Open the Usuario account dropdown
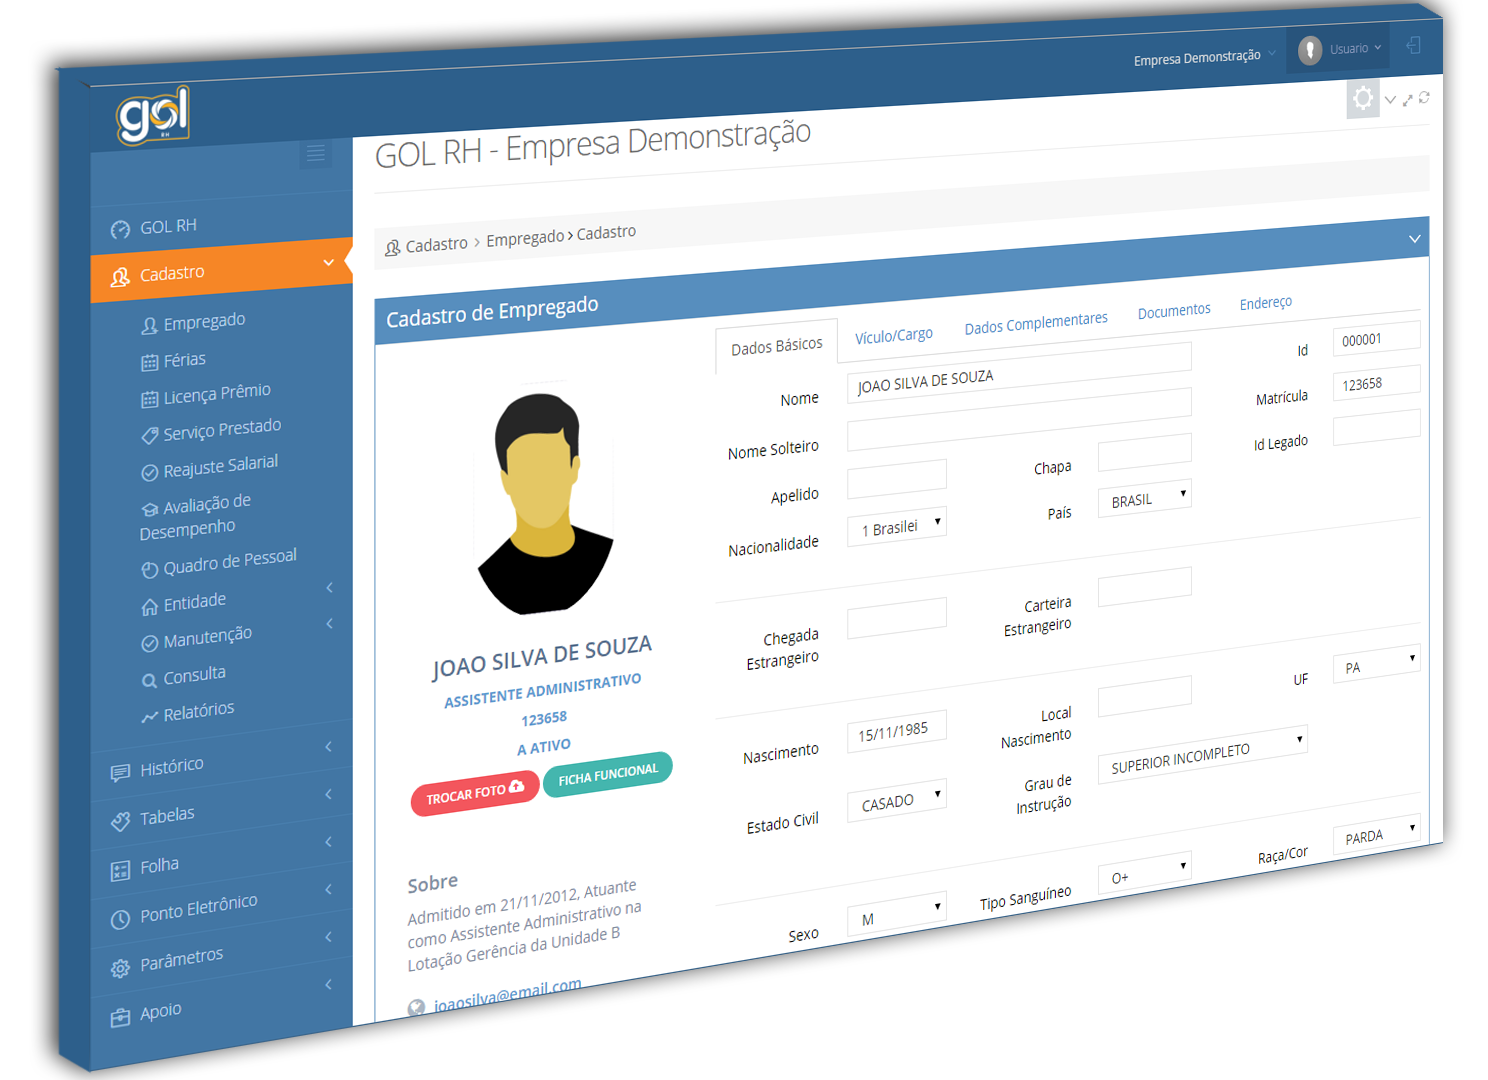The image size is (1488, 1080). 1340,48
